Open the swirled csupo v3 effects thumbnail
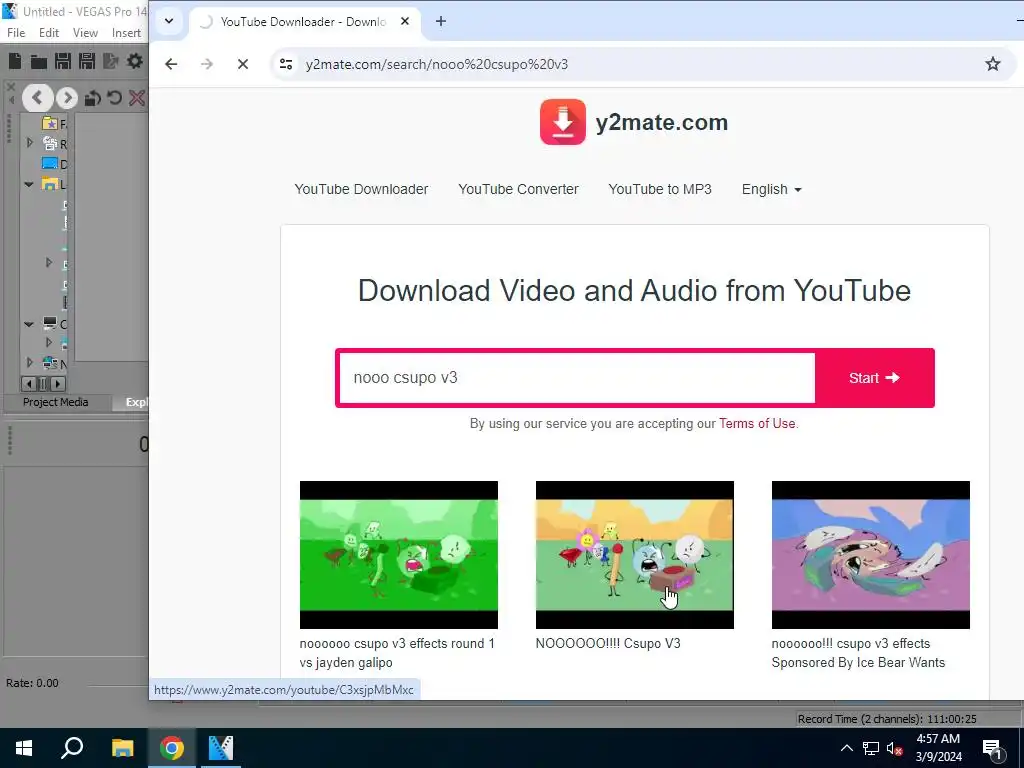The height and width of the screenshot is (768, 1024). tap(871, 555)
